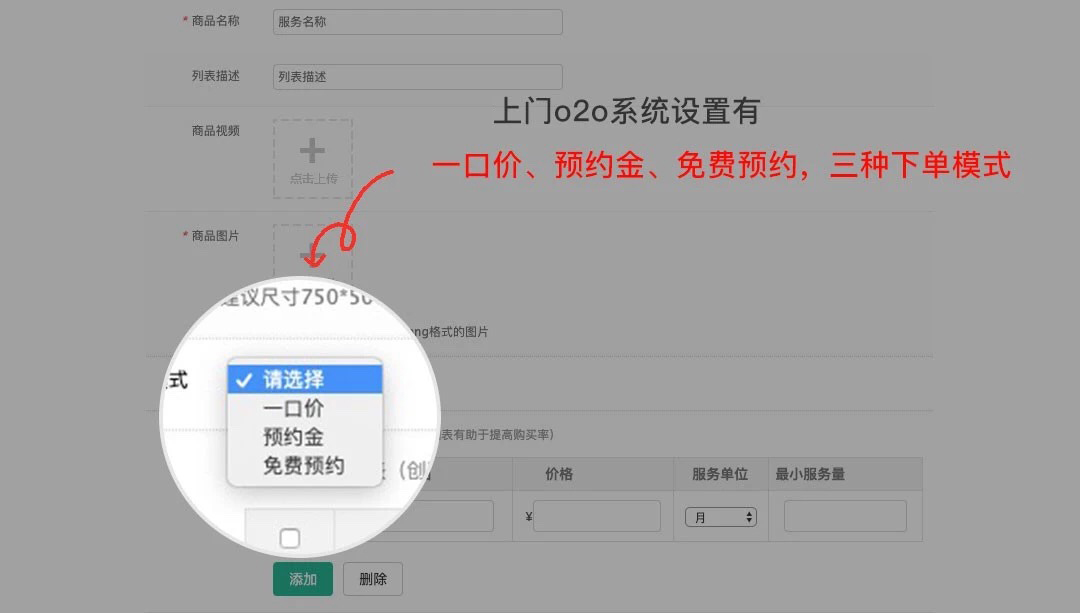Select 请选择 in the open dropdown list

tap(305, 379)
